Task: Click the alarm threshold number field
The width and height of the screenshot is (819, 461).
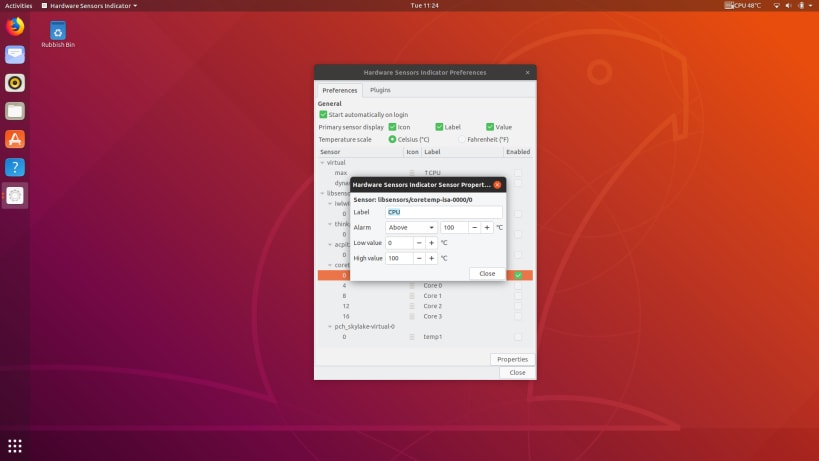Action: pyautogui.click(x=454, y=228)
